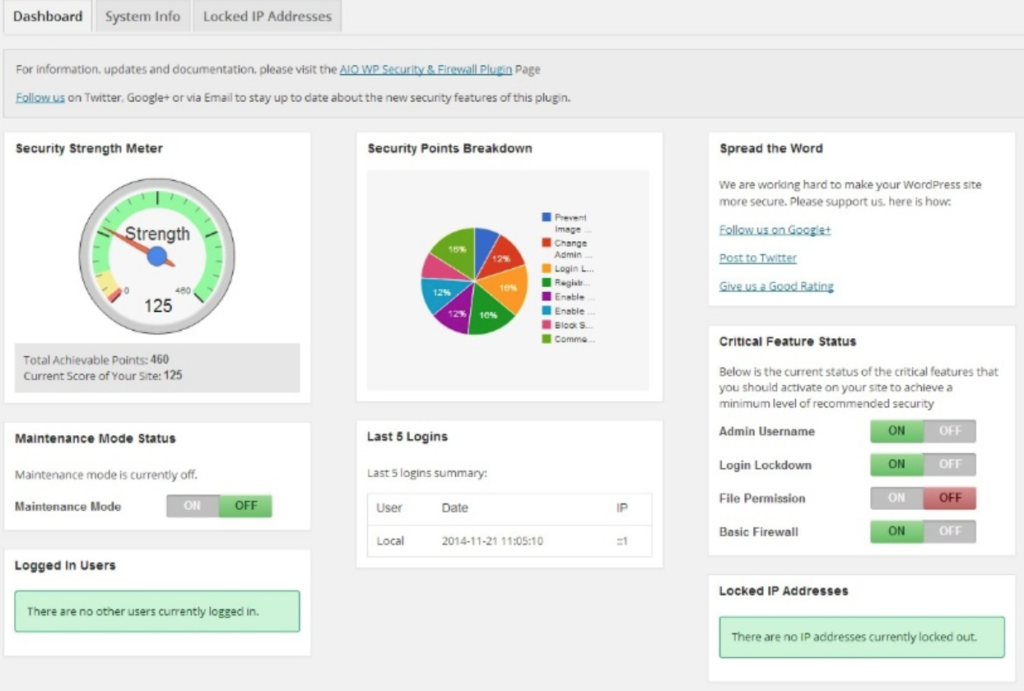Switch to the System Info tab
The width and height of the screenshot is (1024, 691).
(x=142, y=17)
